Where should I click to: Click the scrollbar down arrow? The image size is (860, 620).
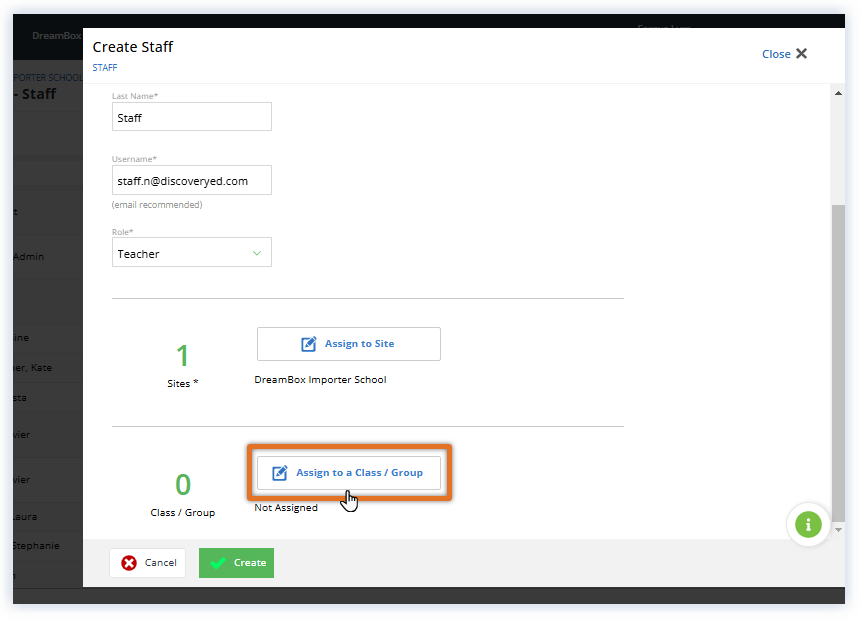[838, 530]
